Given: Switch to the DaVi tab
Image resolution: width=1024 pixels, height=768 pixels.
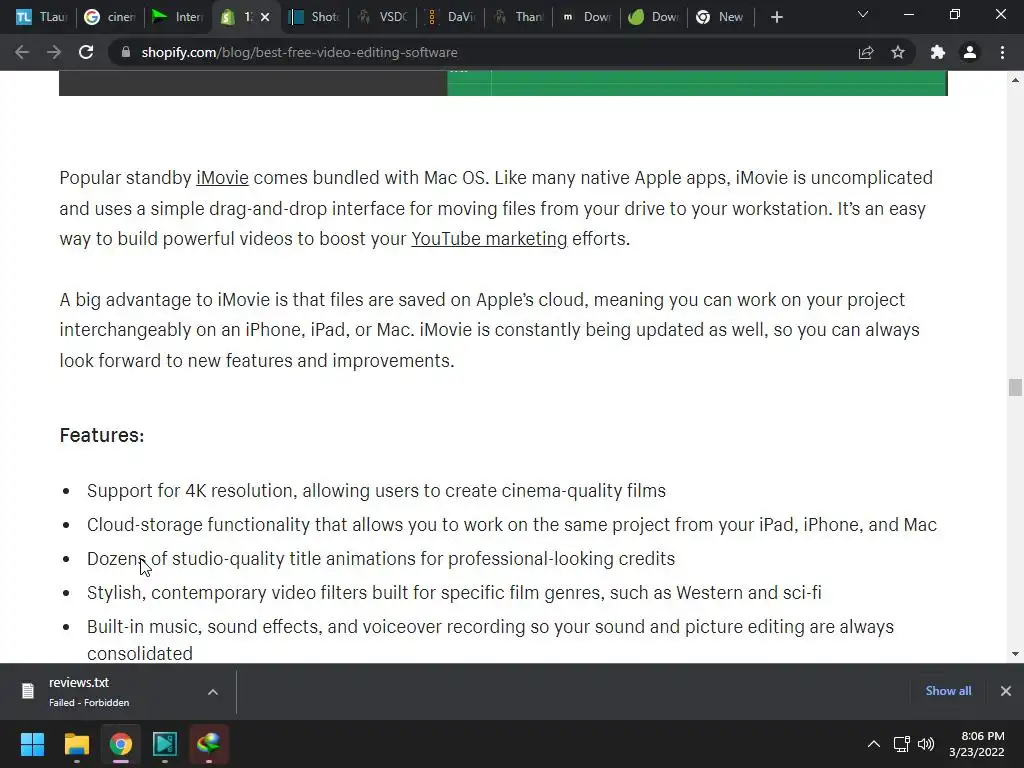Looking at the screenshot, I should tap(451, 17).
